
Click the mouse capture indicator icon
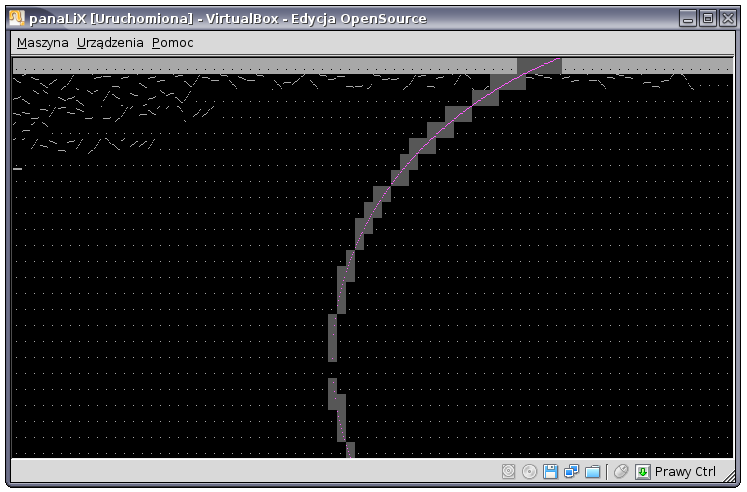pyautogui.click(x=621, y=471)
